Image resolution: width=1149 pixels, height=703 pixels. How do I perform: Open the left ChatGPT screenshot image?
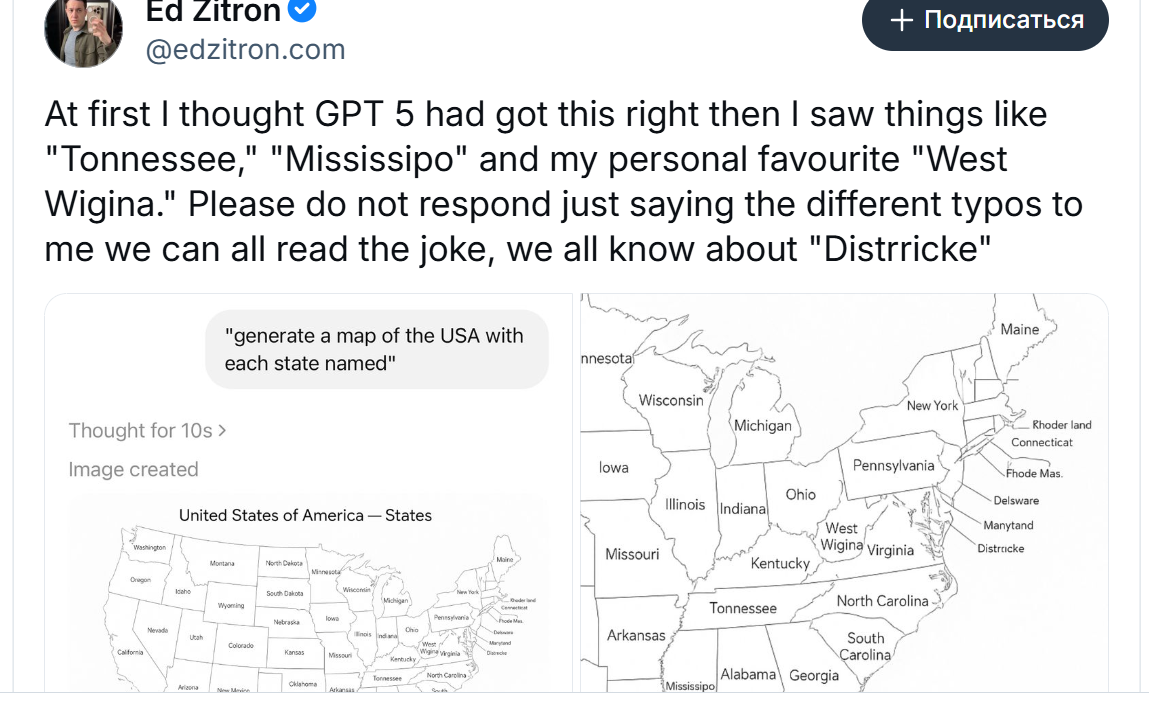(x=309, y=493)
